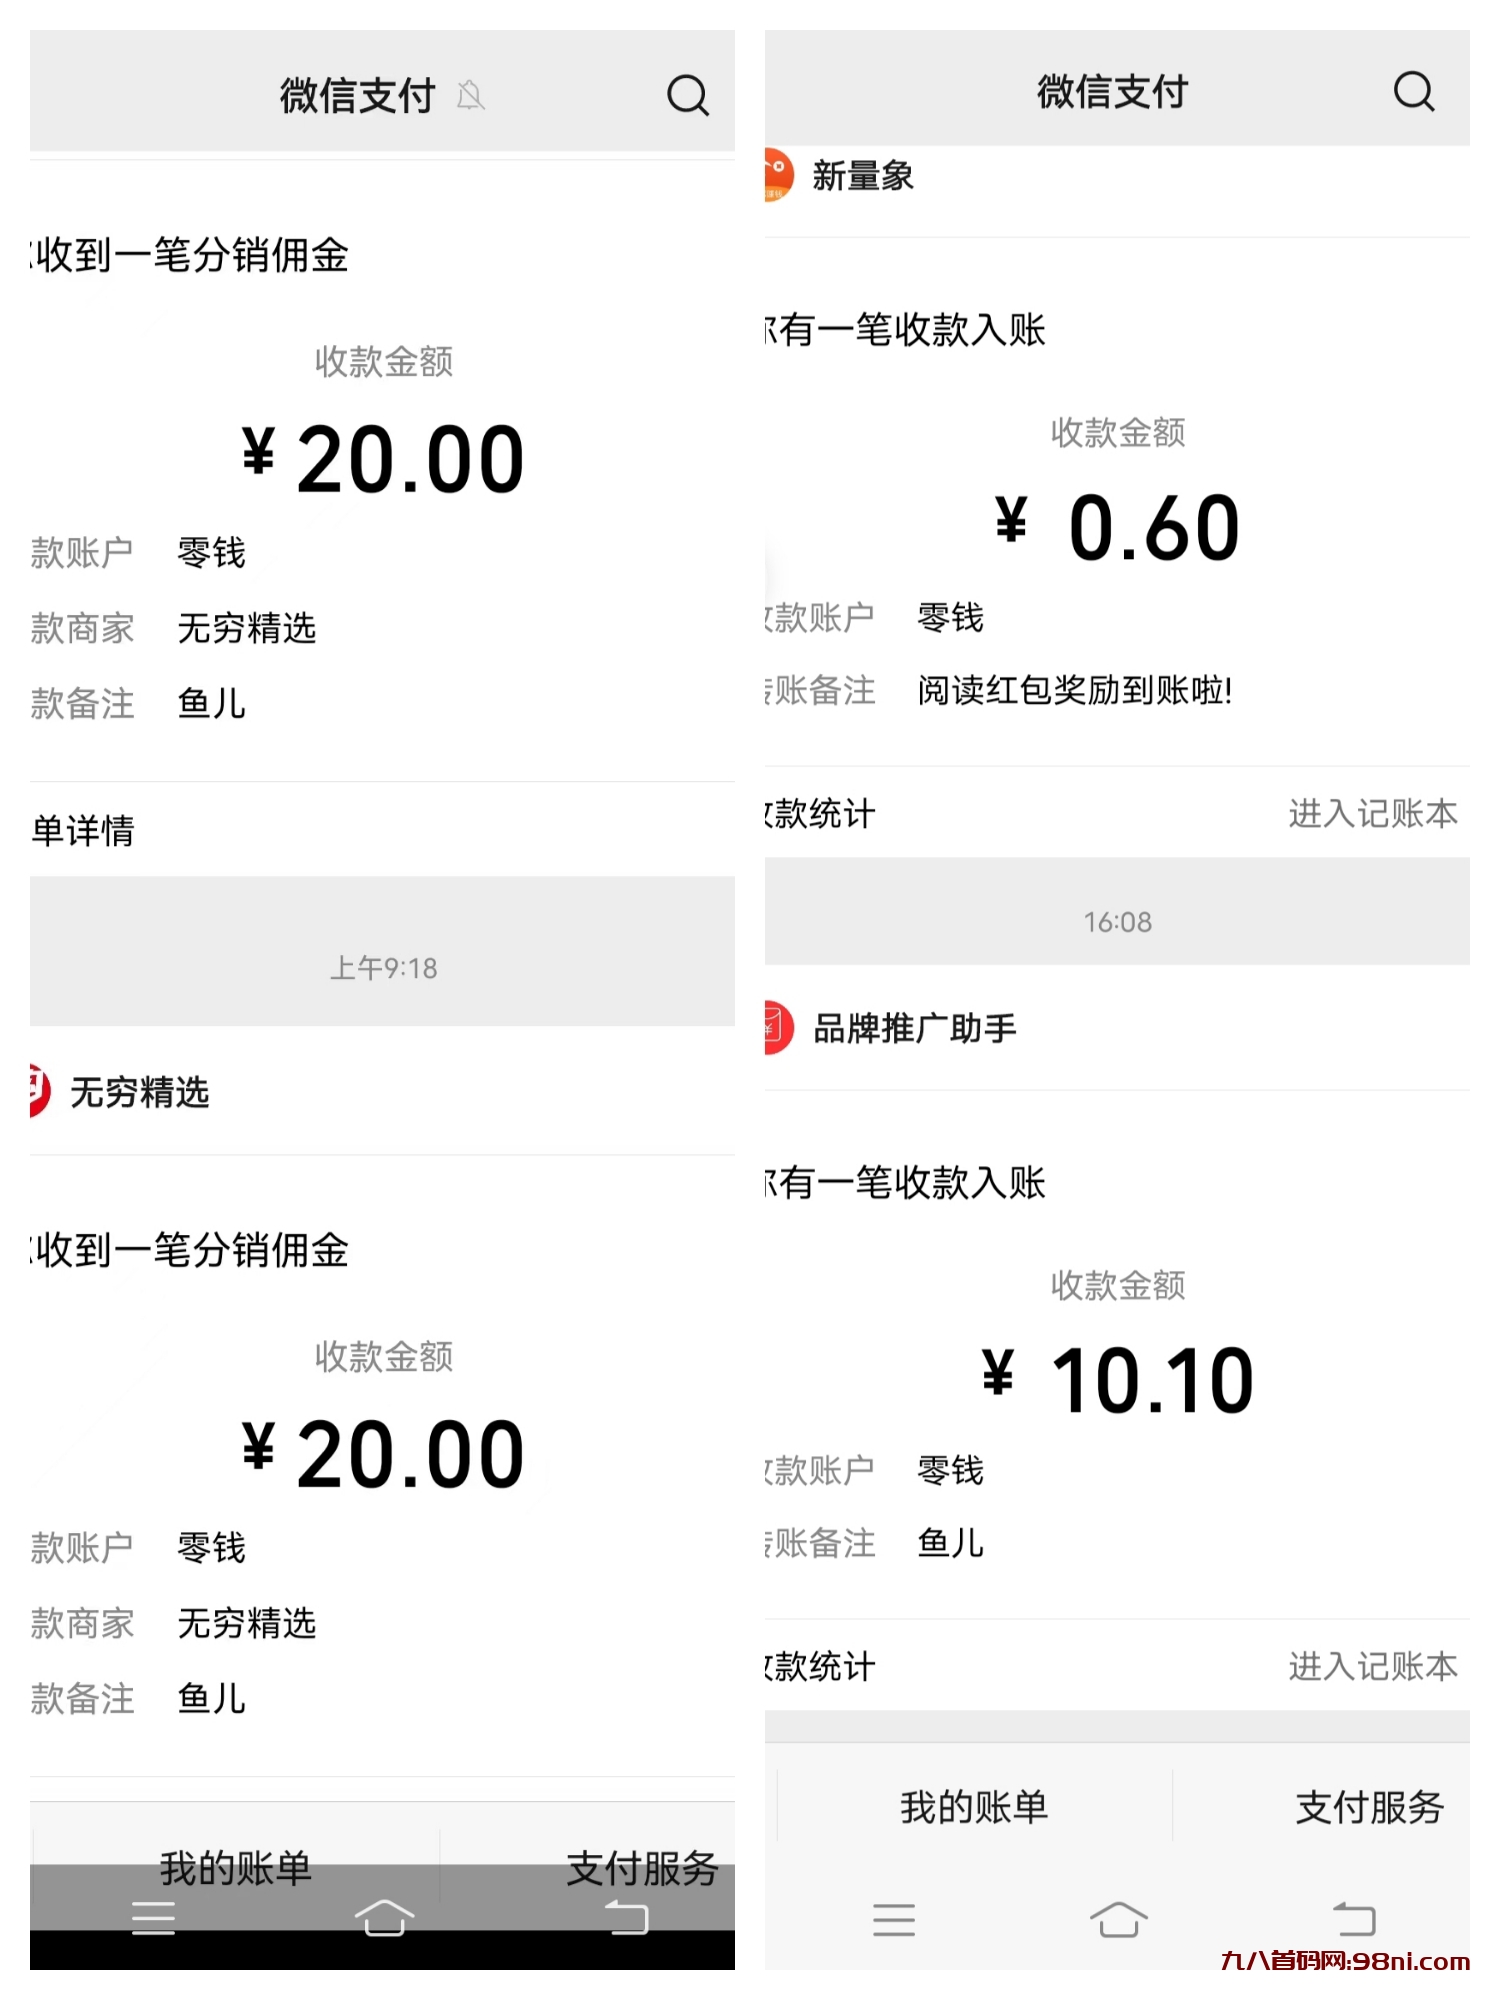Screen dimensions: 1500x2000
Task: Select 我的账单 in the left bottom menu
Action: click(236, 1866)
